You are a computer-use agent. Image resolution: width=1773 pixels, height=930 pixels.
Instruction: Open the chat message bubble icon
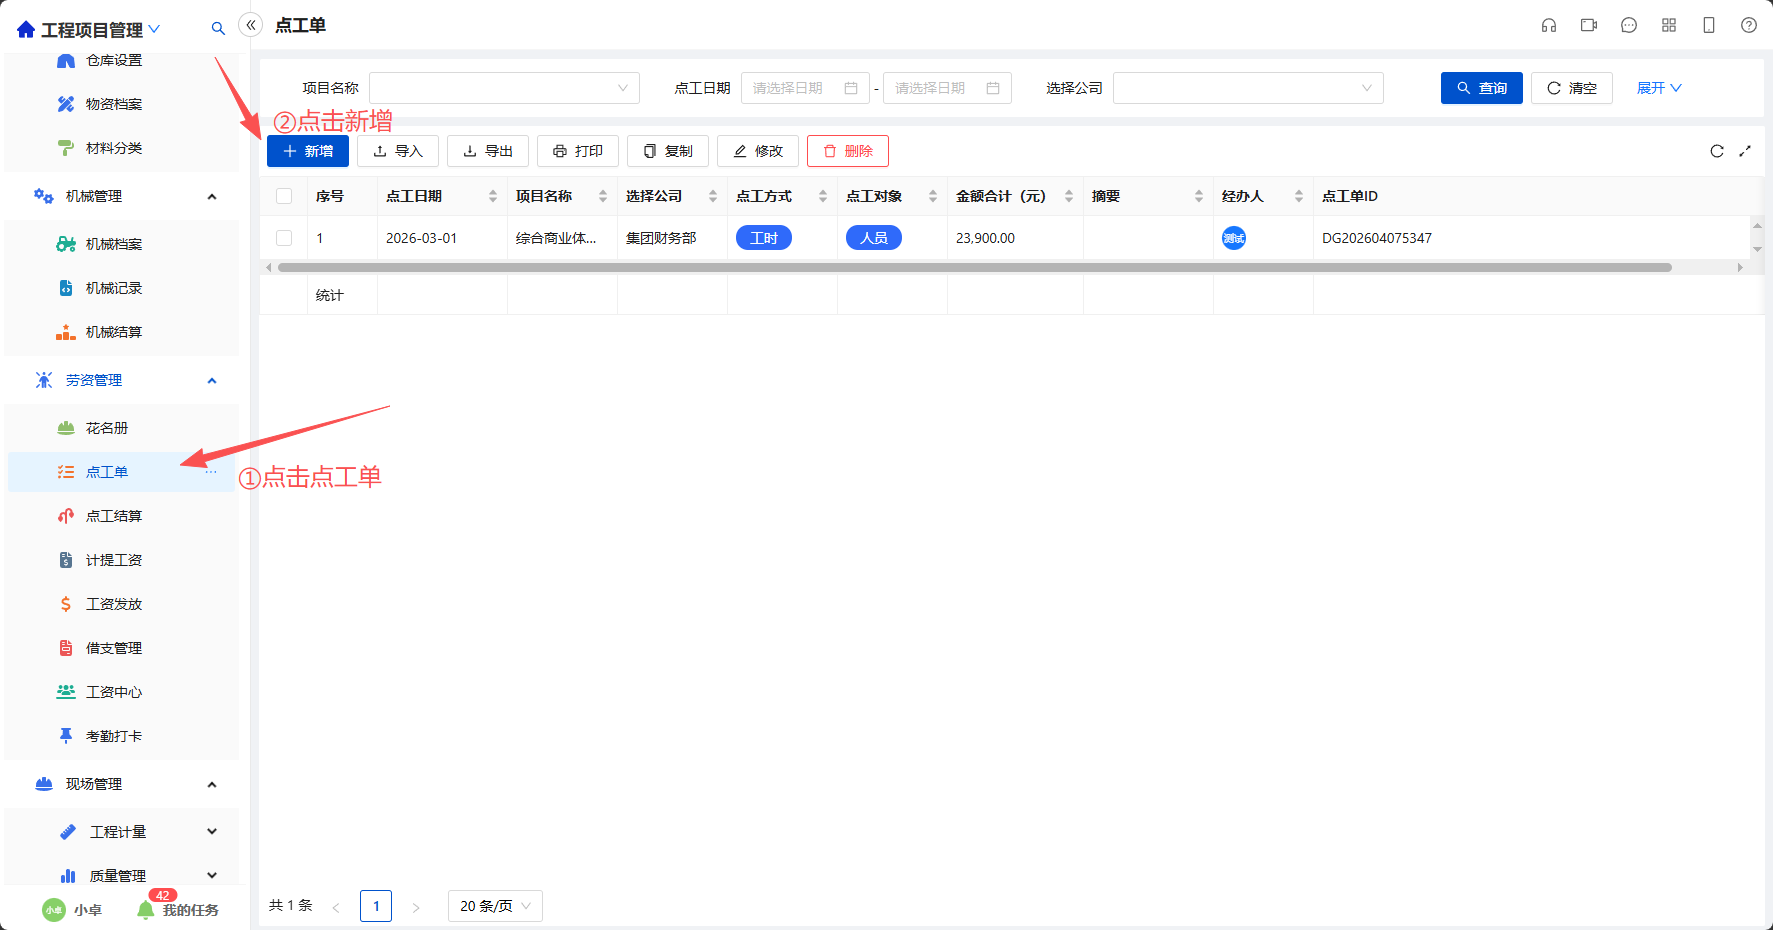coord(1629,25)
